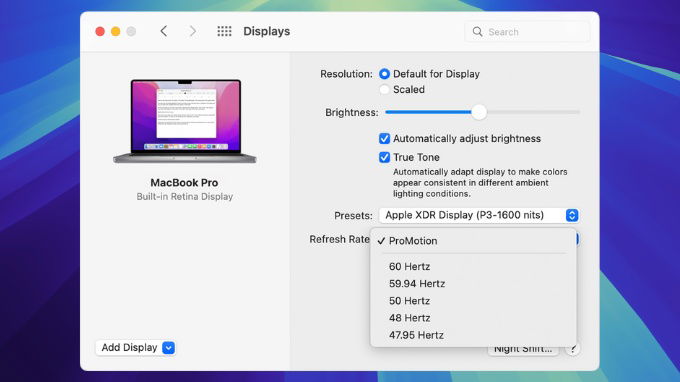
Task: Click the MacBook Pro name text
Action: [x=184, y=183]
